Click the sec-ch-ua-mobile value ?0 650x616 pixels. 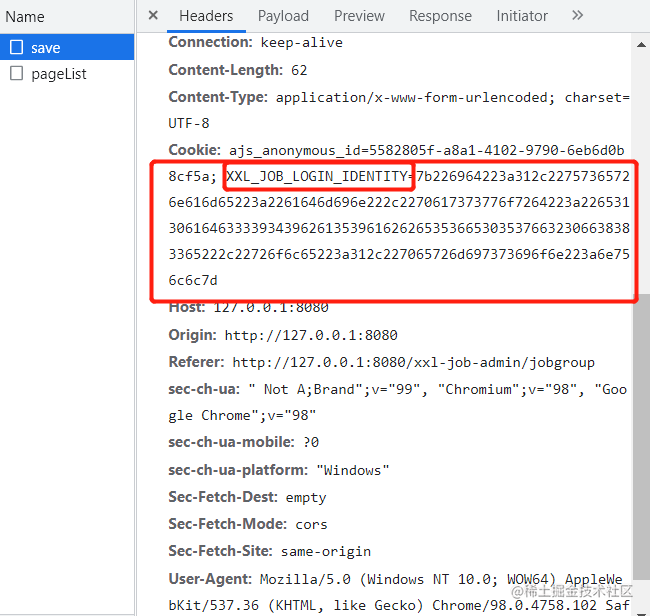point(311,442)
